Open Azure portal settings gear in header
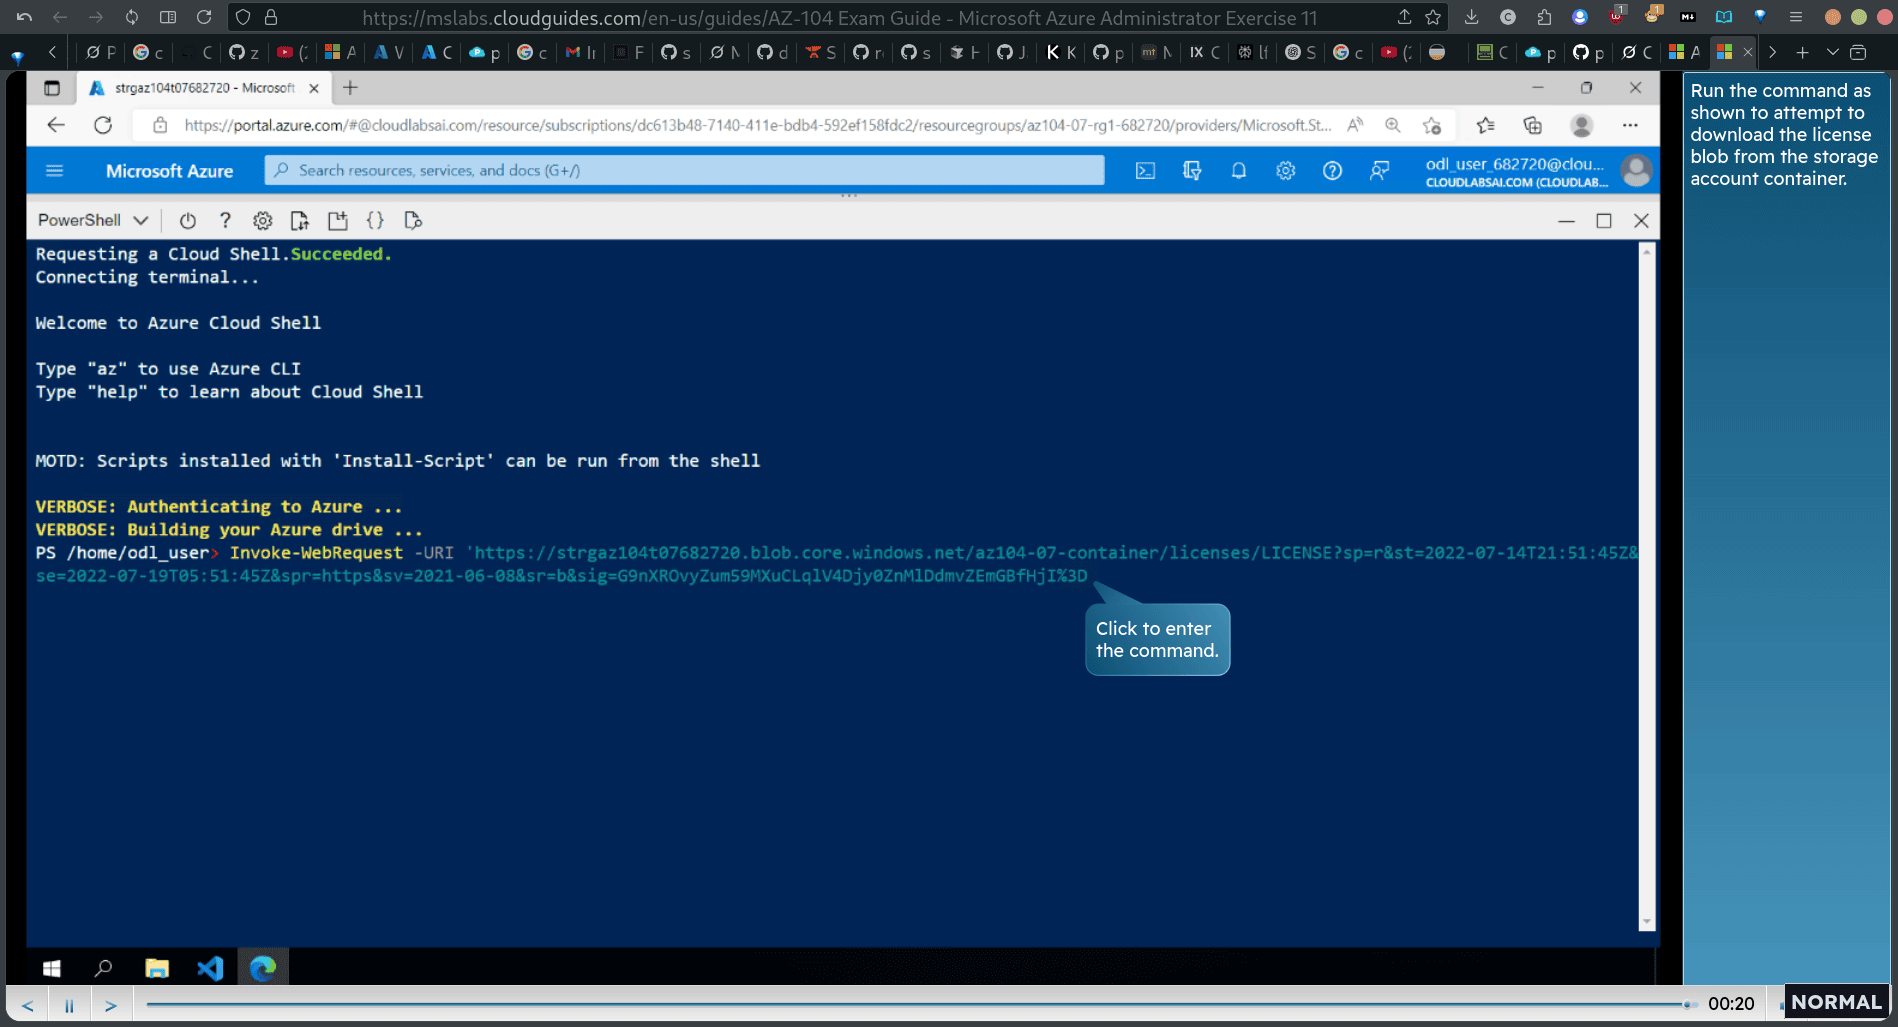 (x=1285, y=171)
